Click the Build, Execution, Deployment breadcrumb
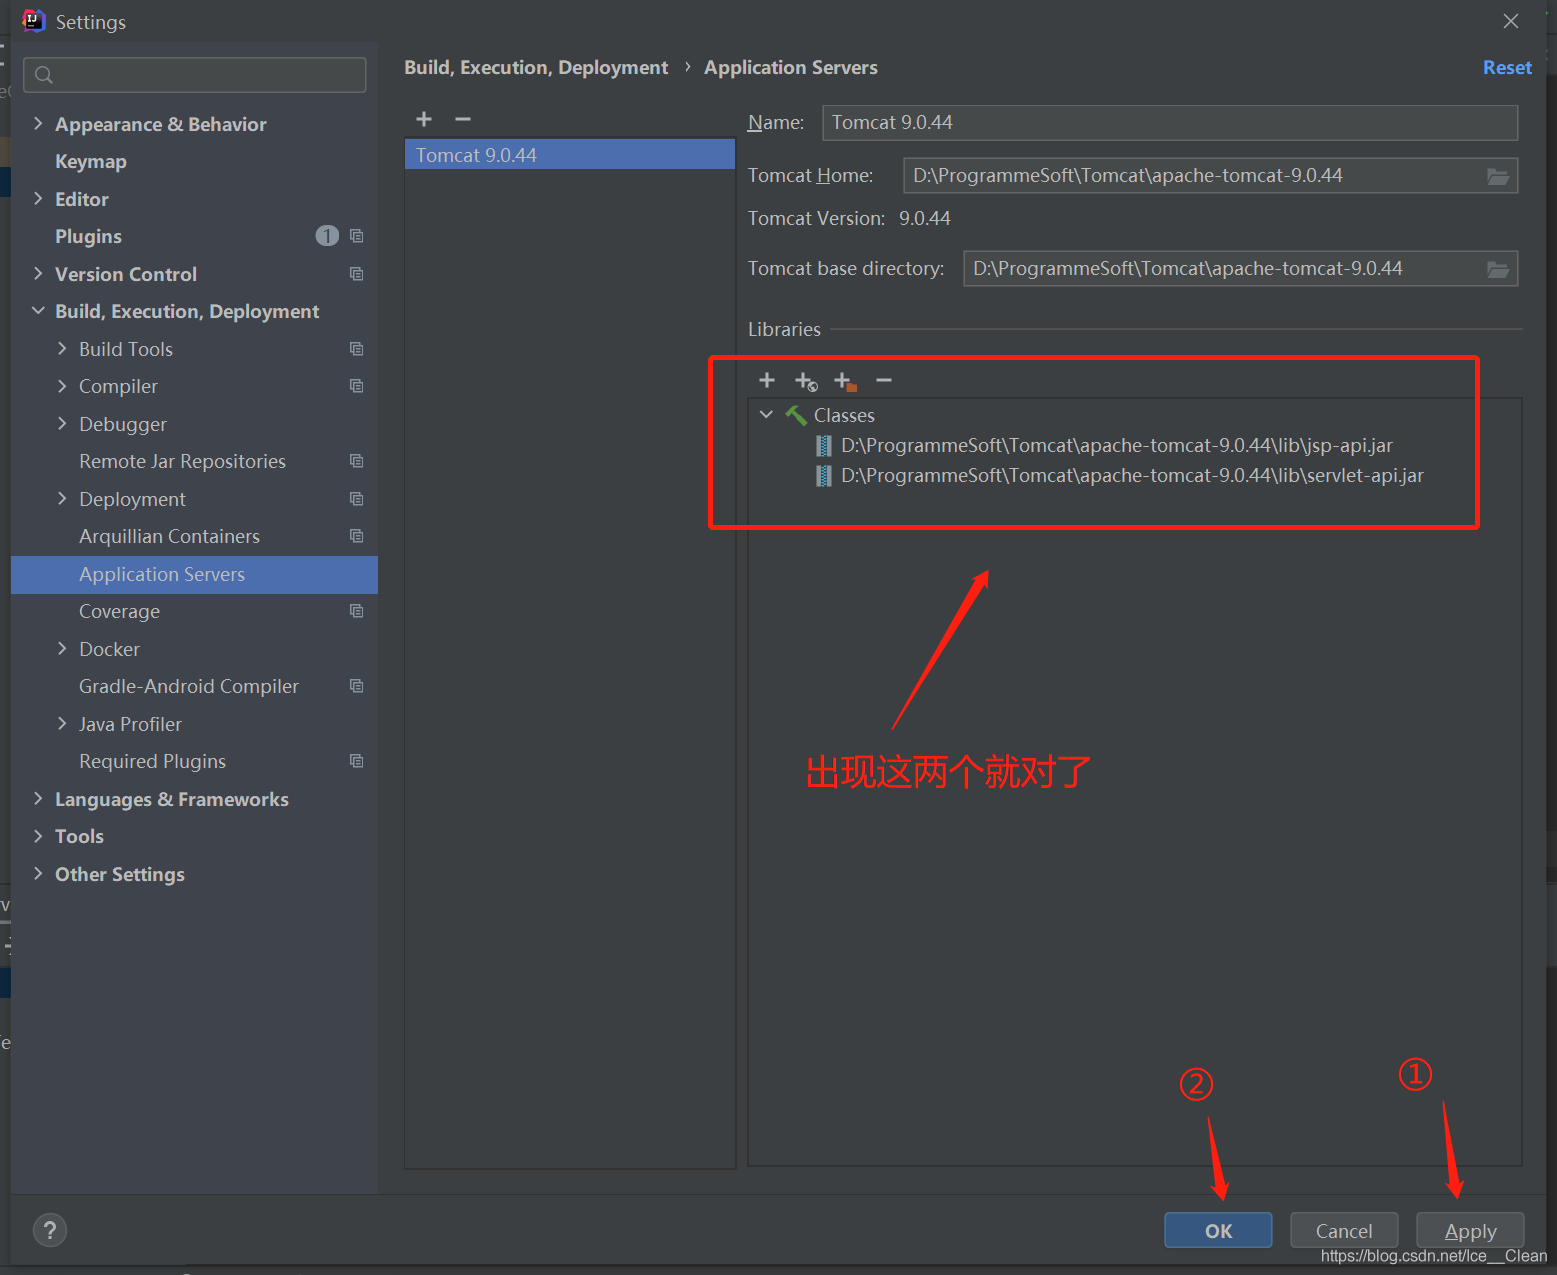The height and width of the screenshot is (1275, 1557). pyautogui.click(x=536, y=68)
